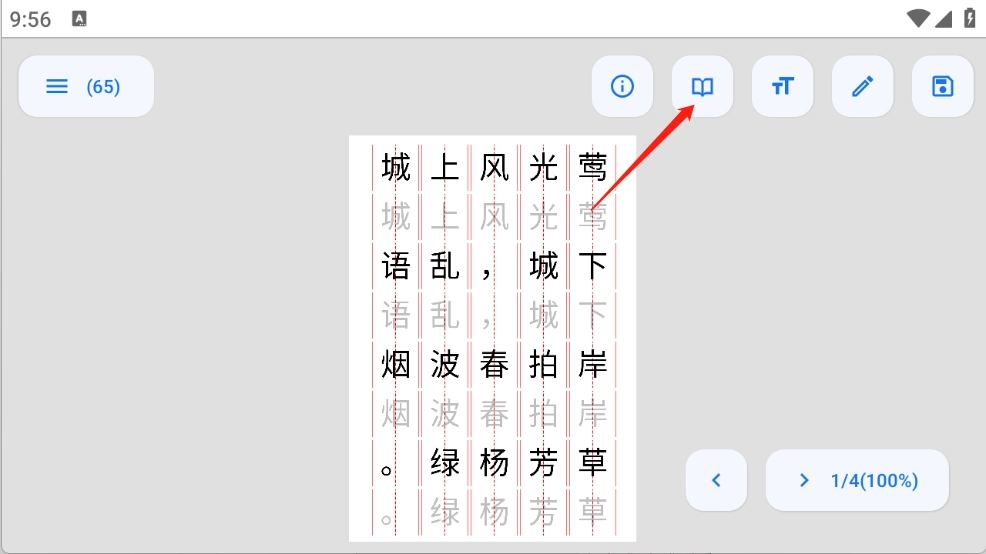Save using the floppy disk icon
Image resolution: width=986 pixels, height=554 pixels.
click(942, 87)
